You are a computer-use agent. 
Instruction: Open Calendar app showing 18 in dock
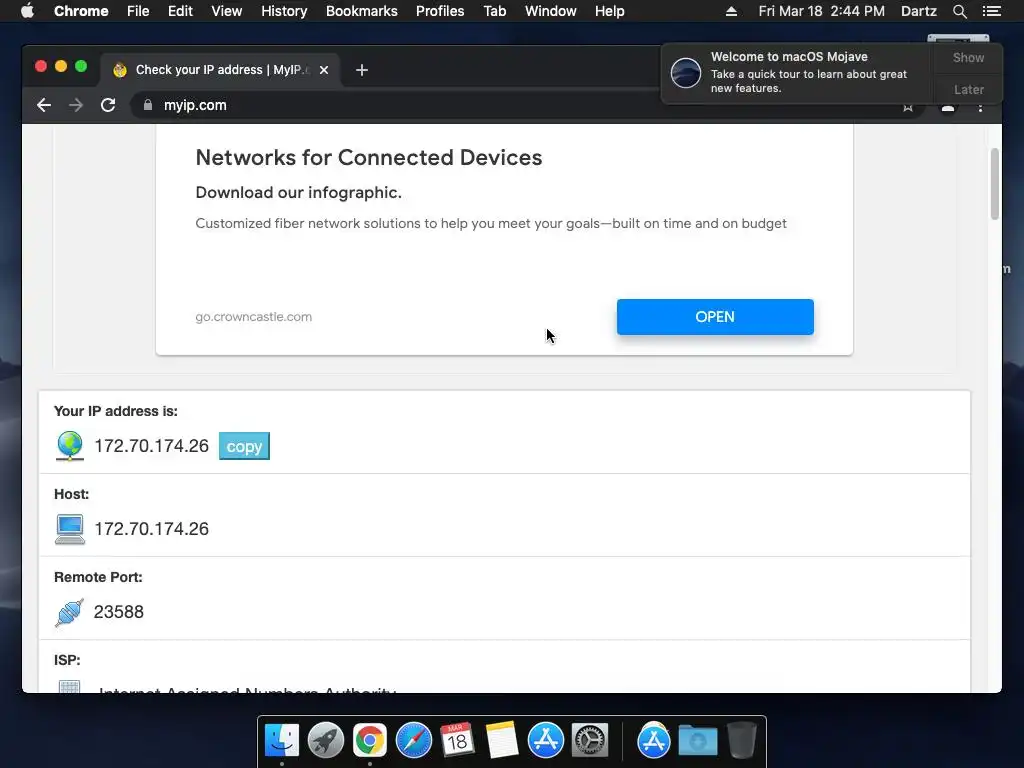point(457,741)
